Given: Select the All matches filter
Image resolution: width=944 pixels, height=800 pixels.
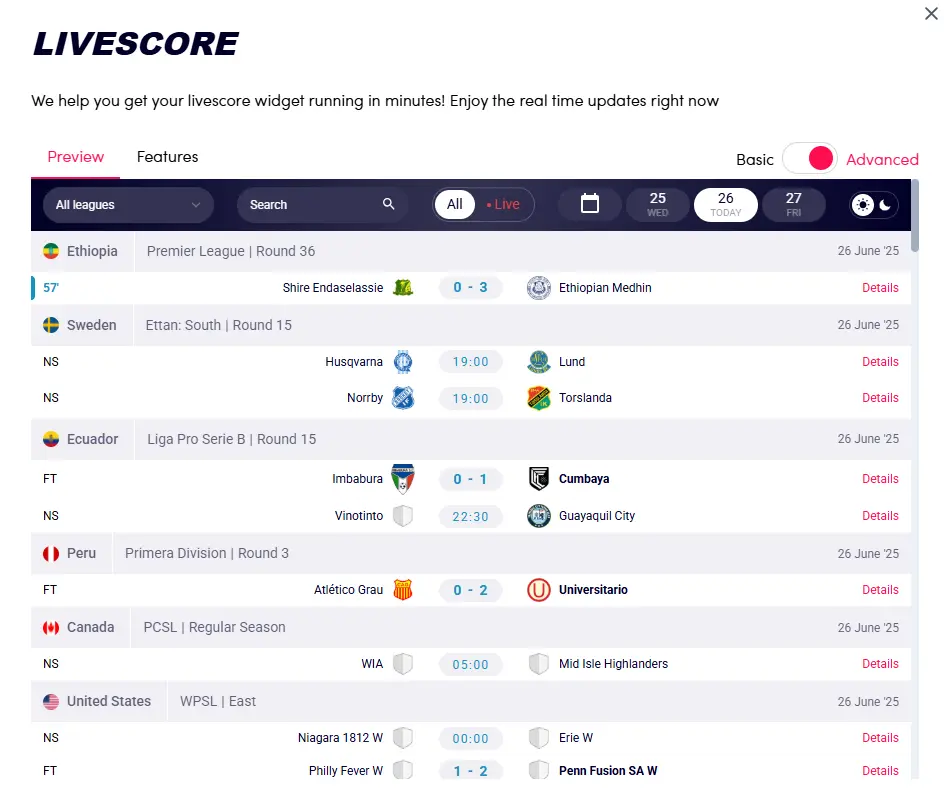Looking at the screenshot, I should point(455,204).
